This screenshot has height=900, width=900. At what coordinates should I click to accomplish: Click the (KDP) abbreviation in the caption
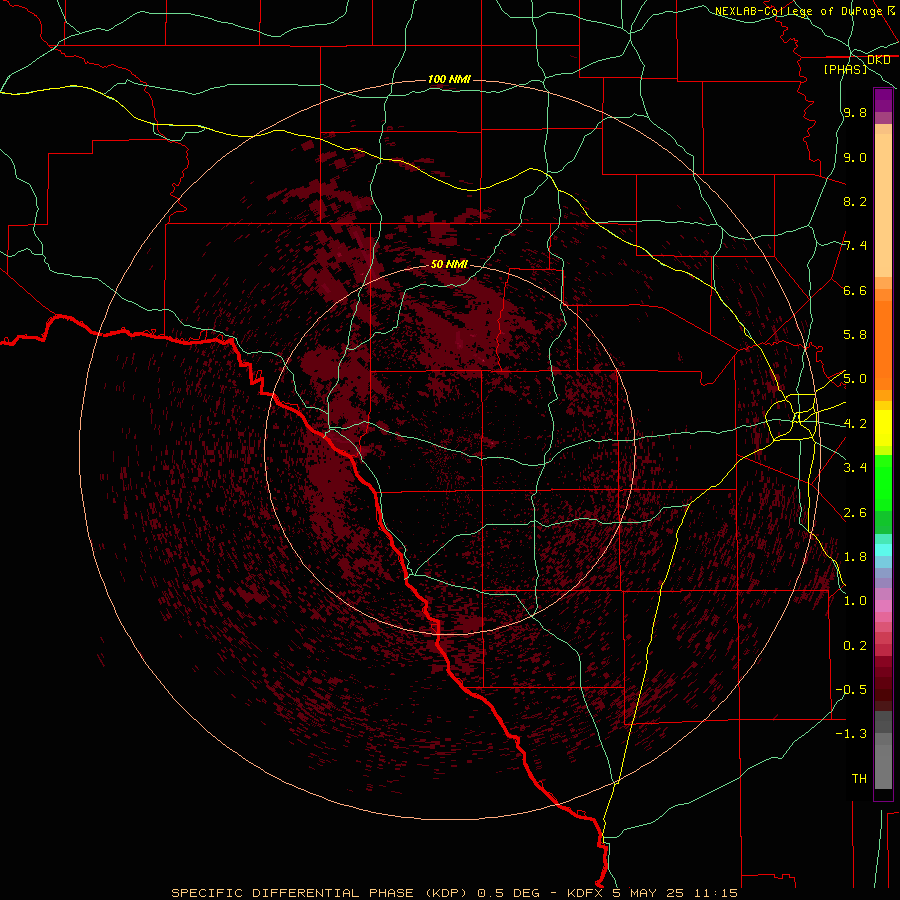click(449, 893)
